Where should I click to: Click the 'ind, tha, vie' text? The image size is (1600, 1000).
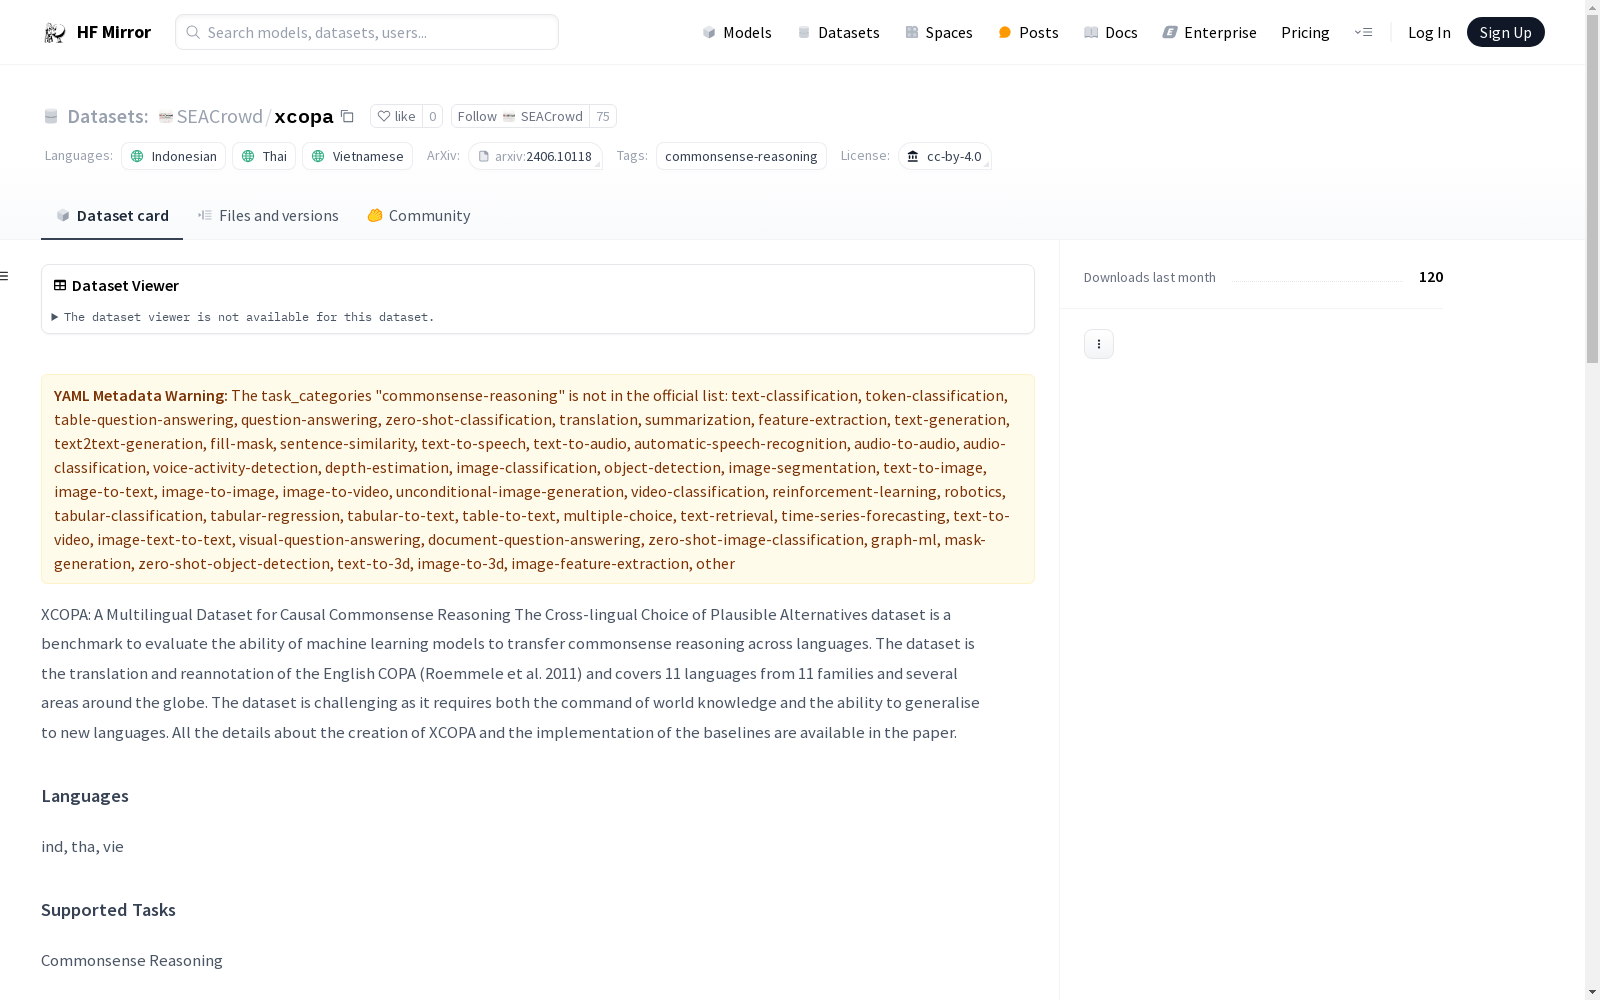(82, 847)
